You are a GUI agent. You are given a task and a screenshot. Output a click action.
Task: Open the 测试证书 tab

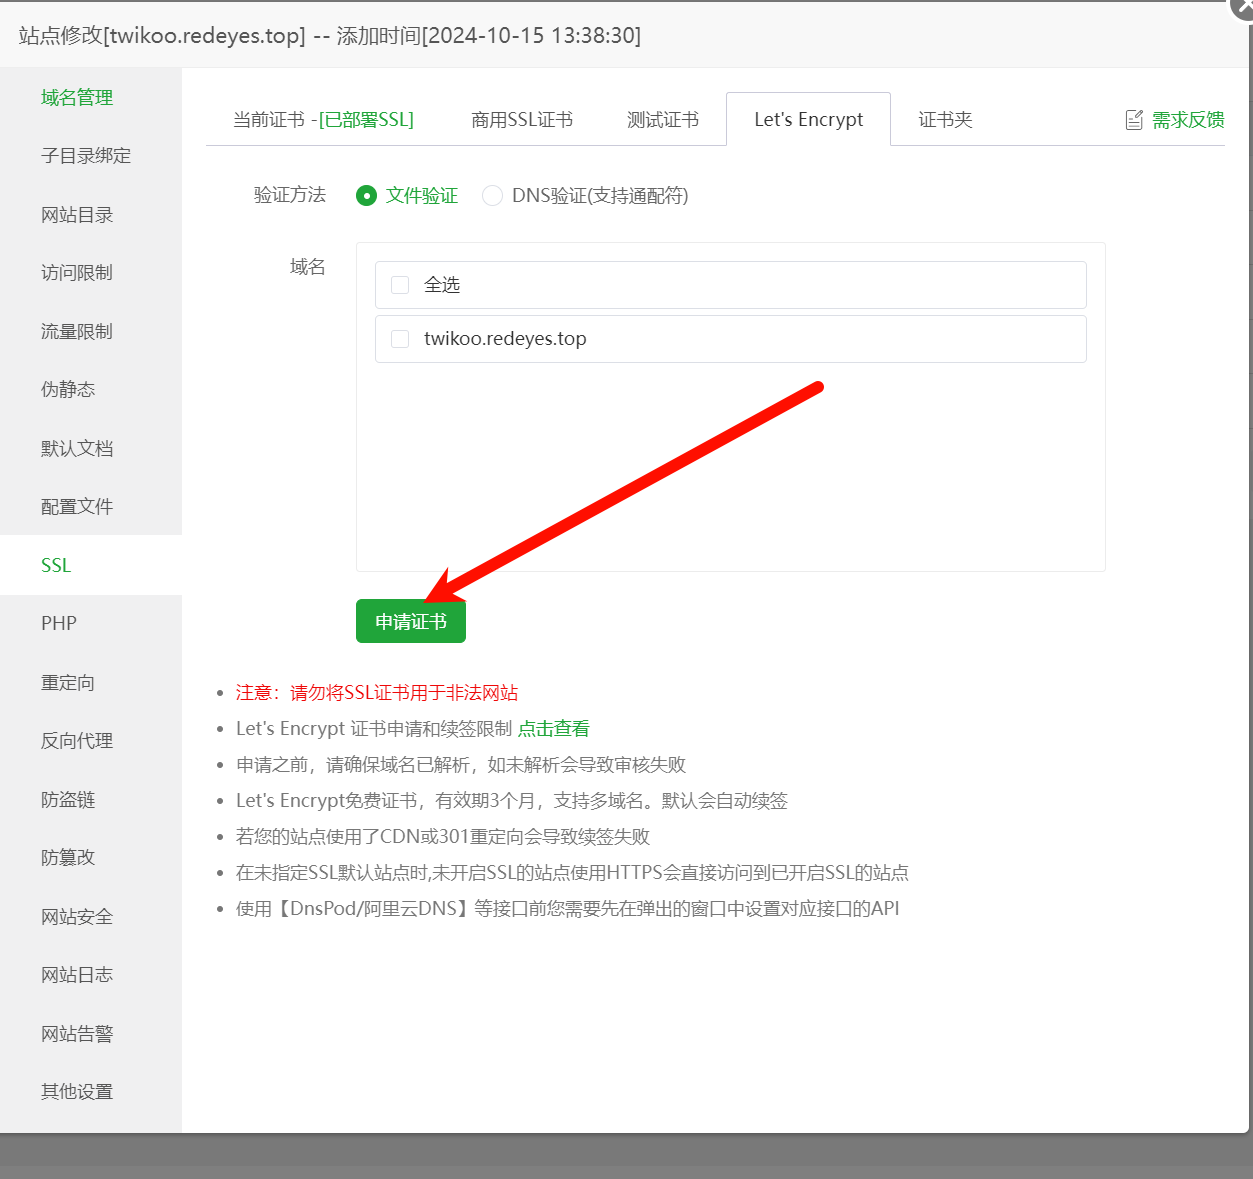pyautogui.click(x=662, y=119)
